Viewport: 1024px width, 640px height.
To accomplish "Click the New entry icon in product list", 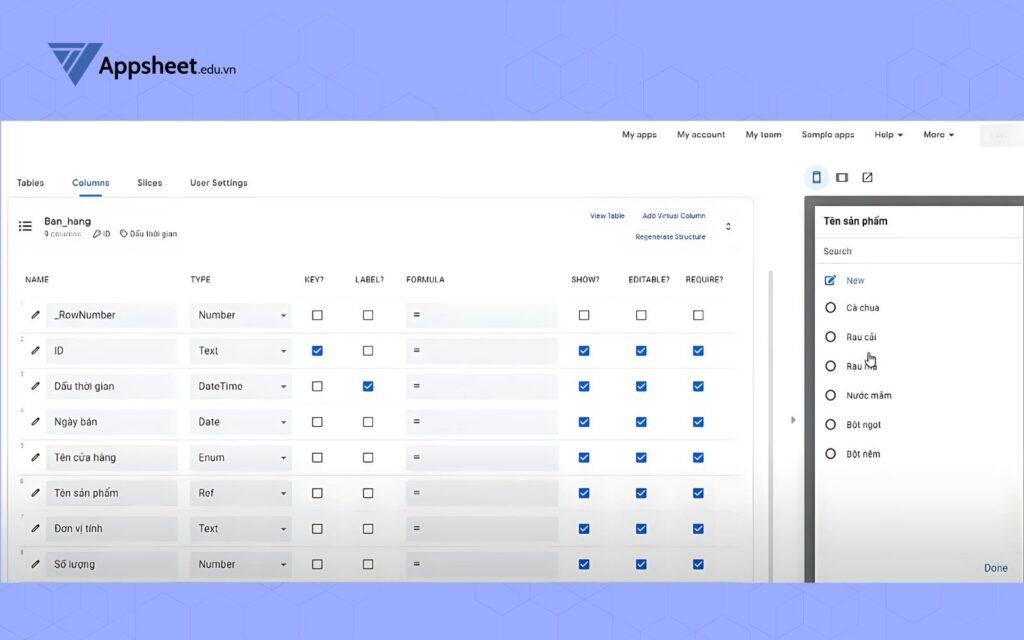I will point(830,281).
